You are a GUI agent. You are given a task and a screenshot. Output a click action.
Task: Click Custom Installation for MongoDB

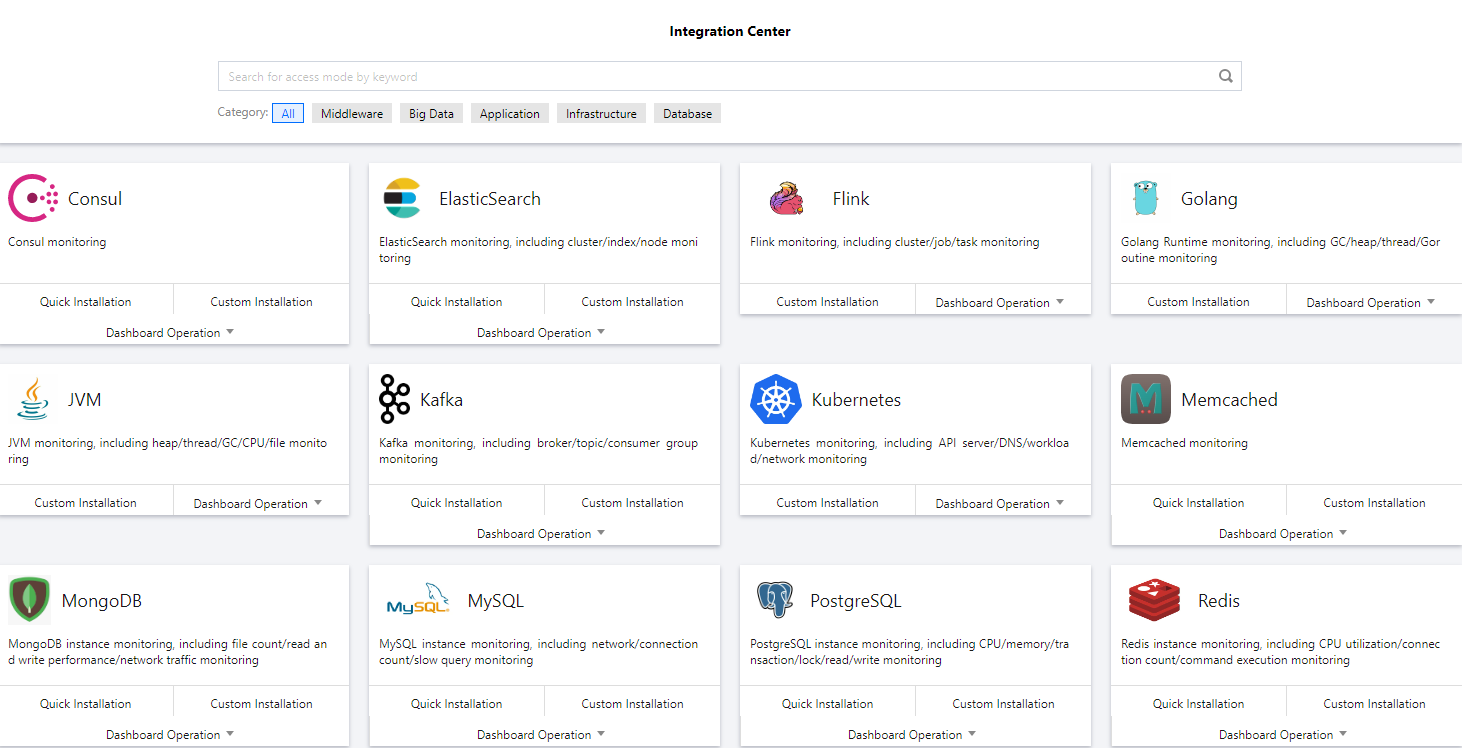point(262,703)
